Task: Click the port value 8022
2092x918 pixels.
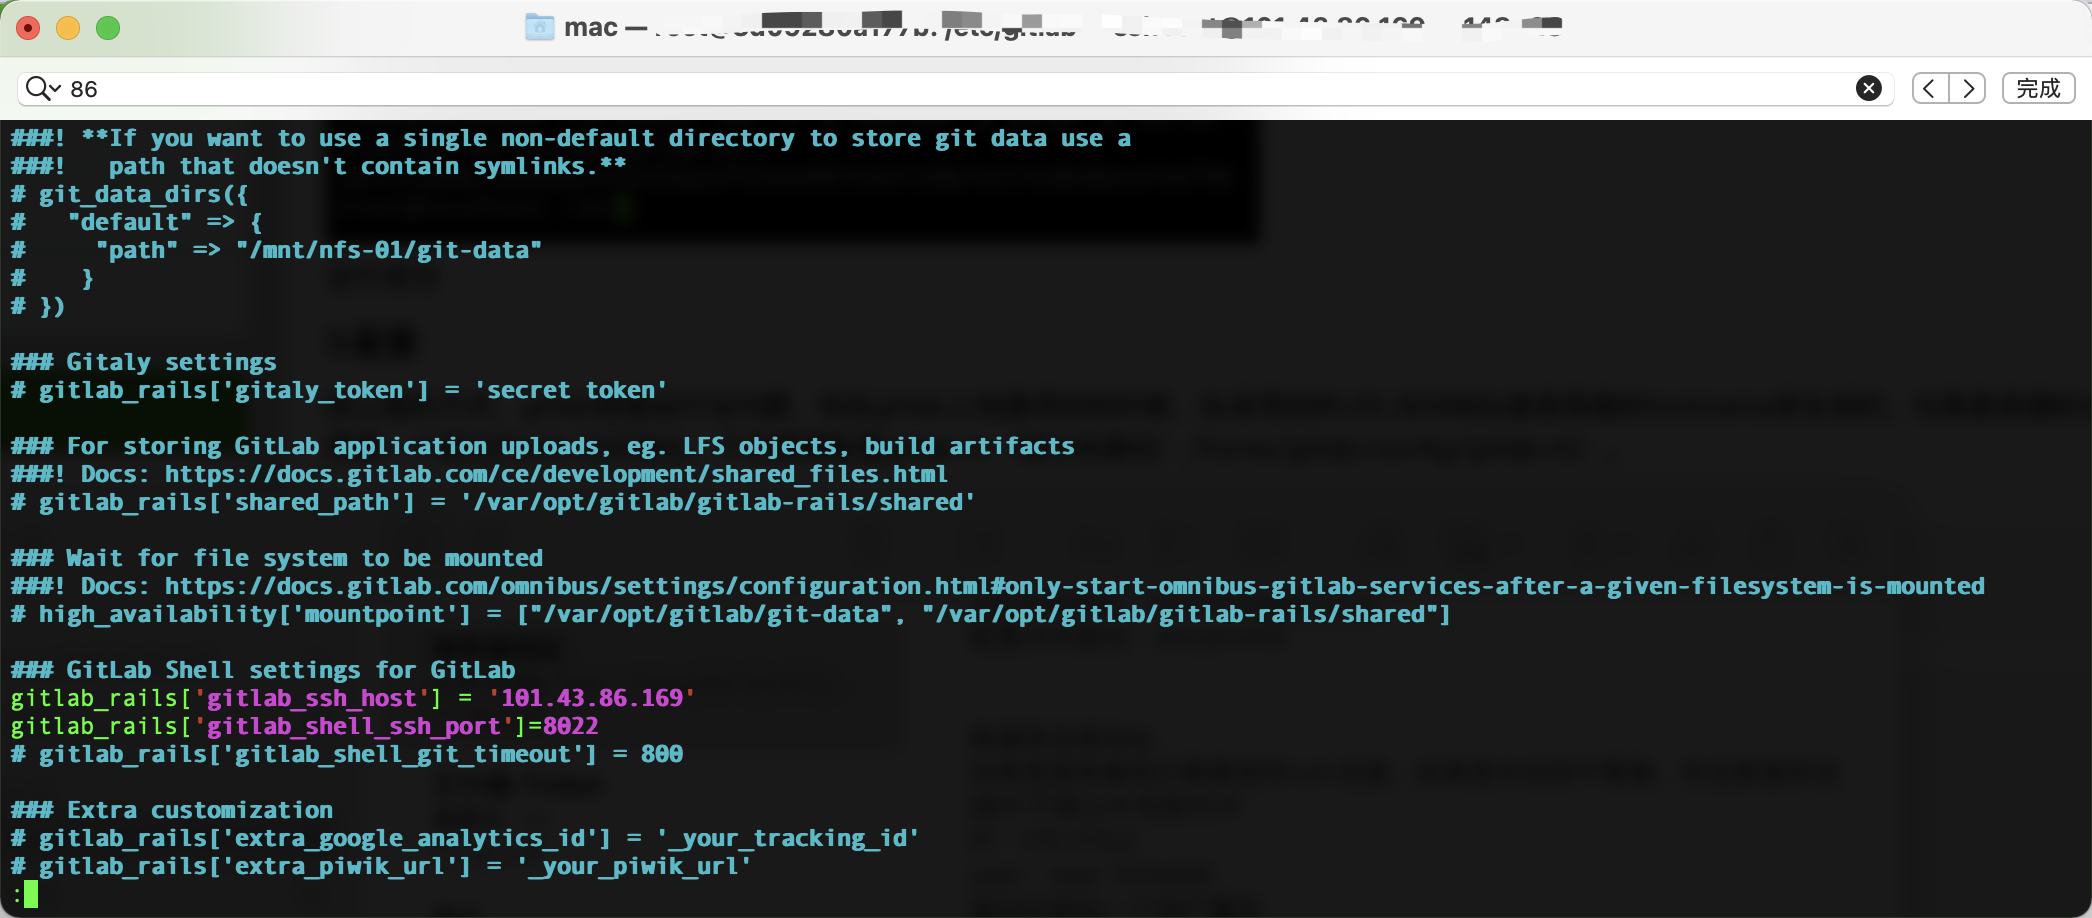Action: click(571, 726)
